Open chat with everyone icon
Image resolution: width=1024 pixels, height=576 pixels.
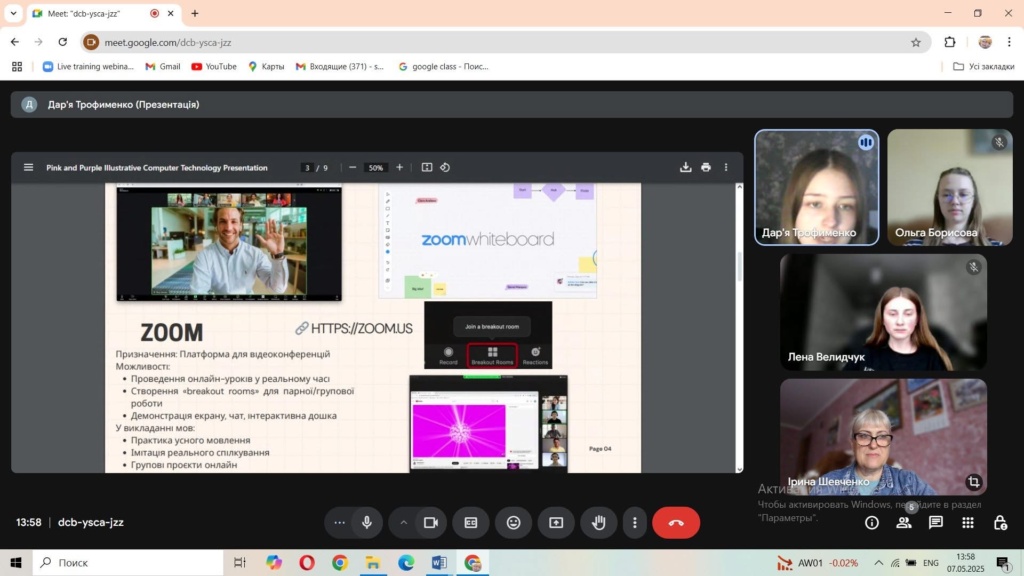pos(936,522)
